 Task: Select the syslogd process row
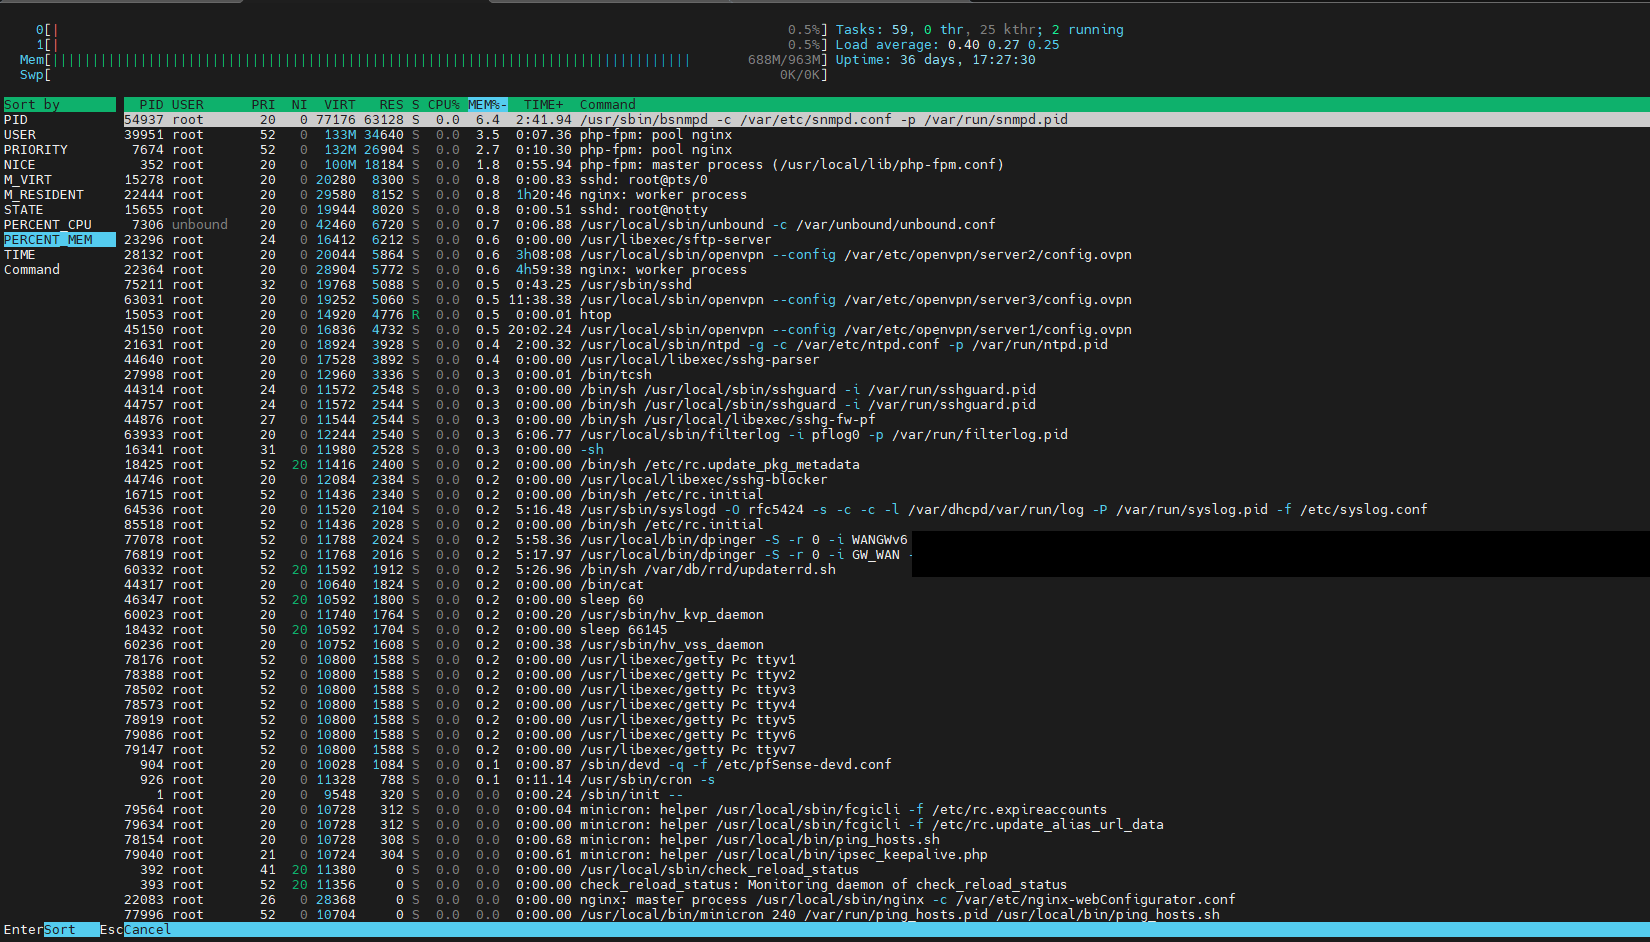(x=886, y=510)
